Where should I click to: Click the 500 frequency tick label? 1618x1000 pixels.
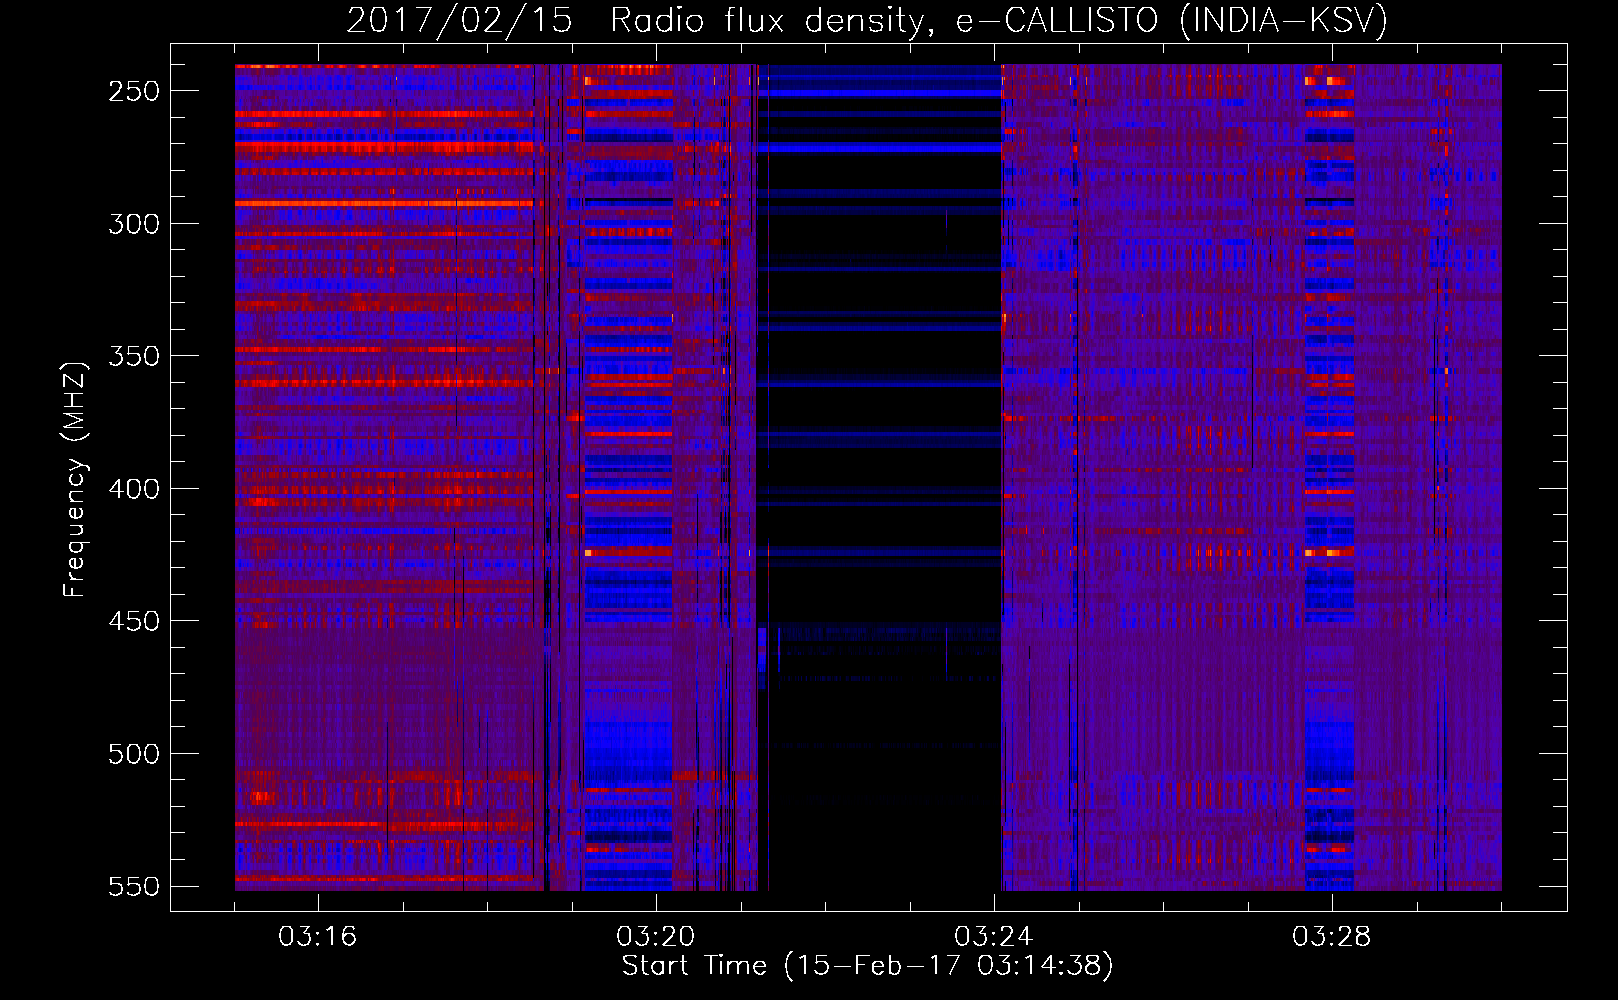[134, 754]
